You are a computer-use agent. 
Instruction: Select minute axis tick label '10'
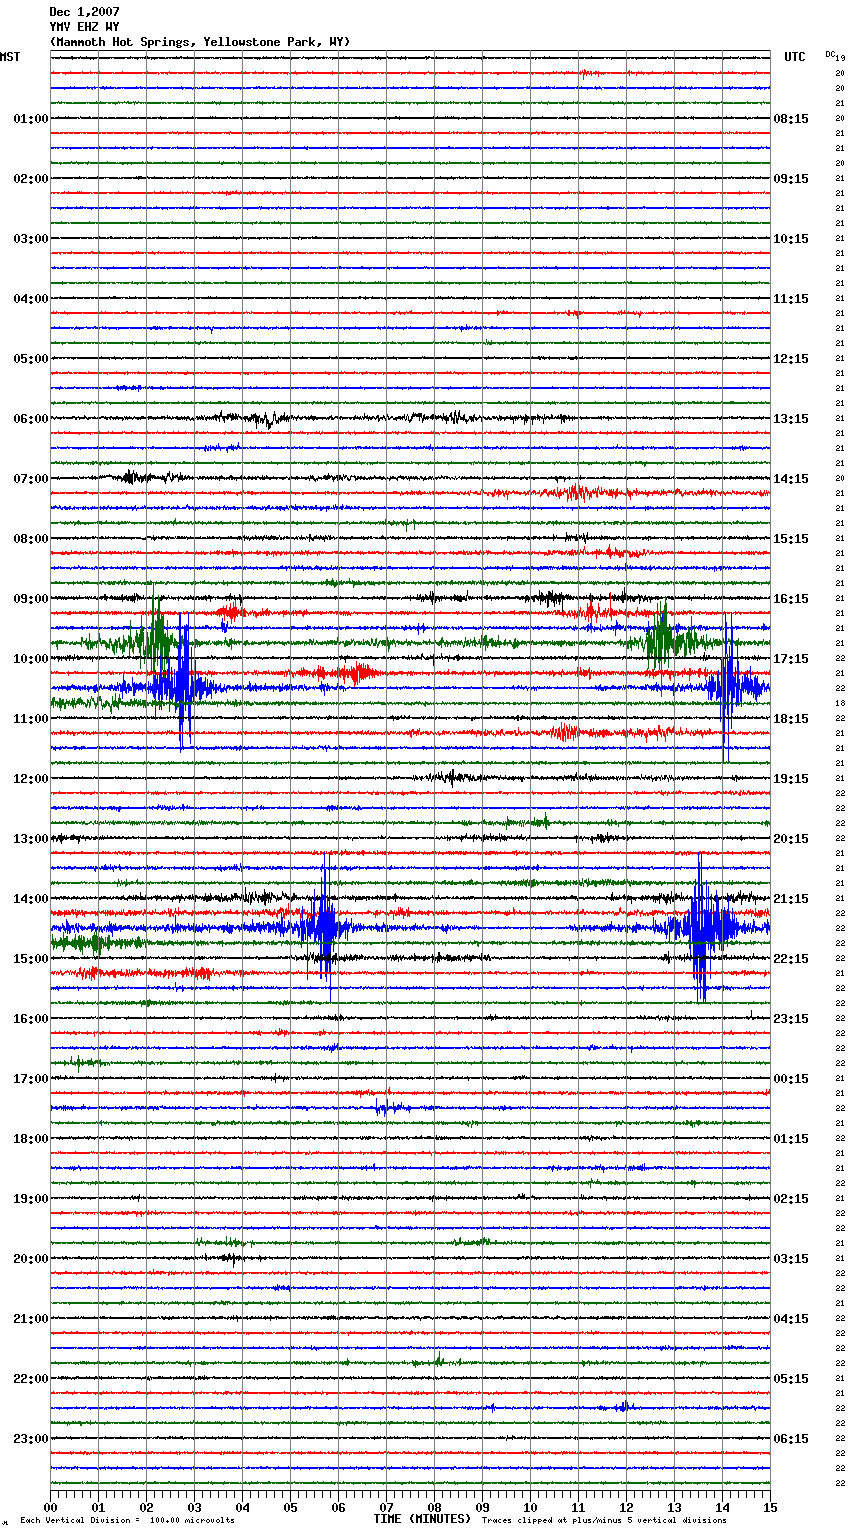530,1507
